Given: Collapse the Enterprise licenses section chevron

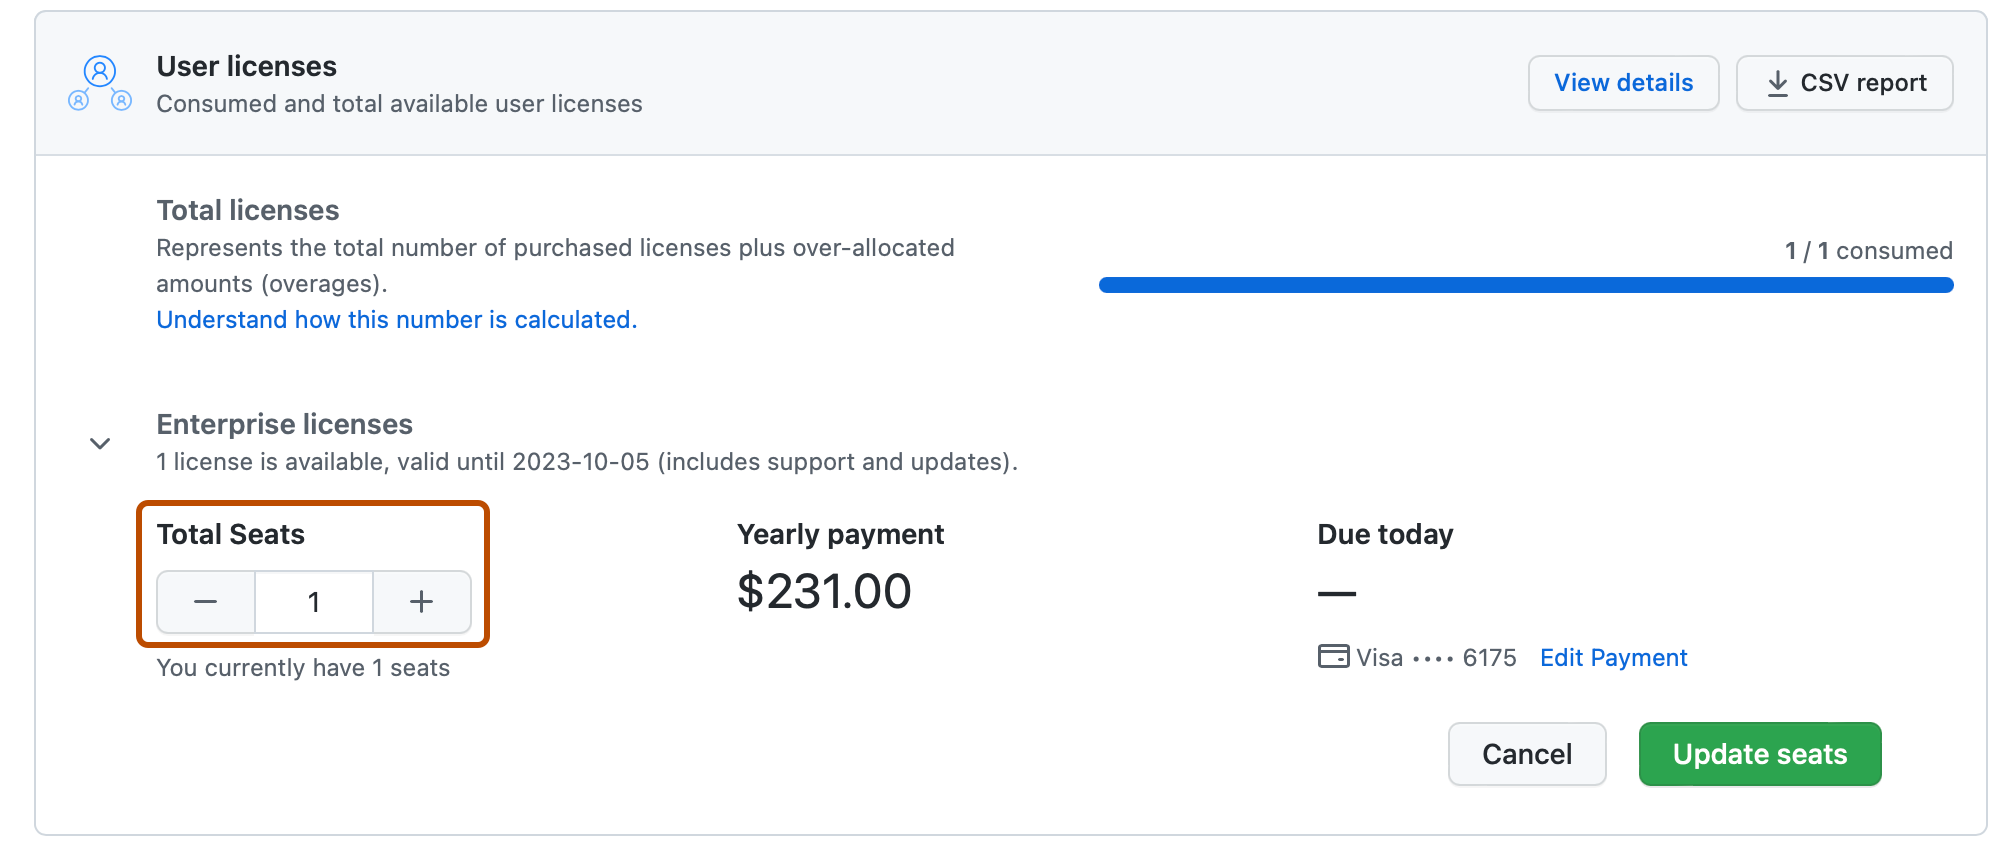Looking at the screenshot, I should click(100, 443).
